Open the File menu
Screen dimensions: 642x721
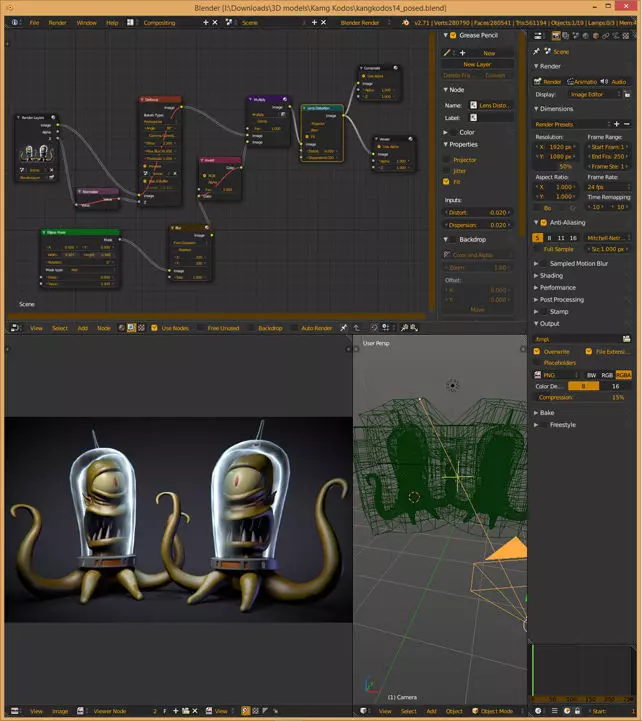click(x=34, y=23)
